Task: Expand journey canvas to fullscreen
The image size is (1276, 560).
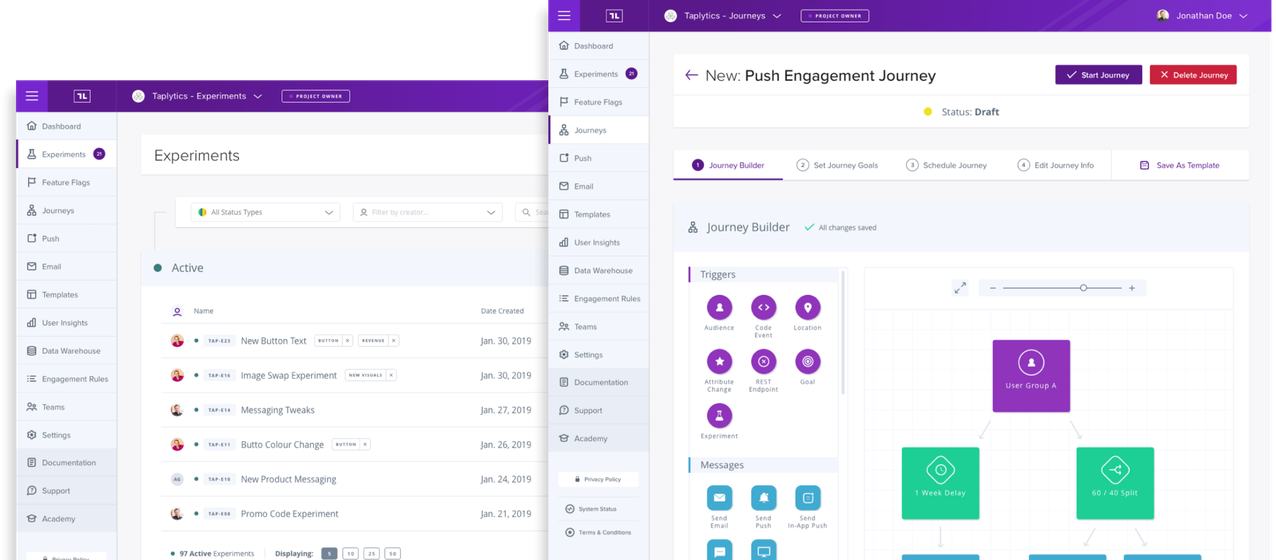Action: [x=960, y=288]
